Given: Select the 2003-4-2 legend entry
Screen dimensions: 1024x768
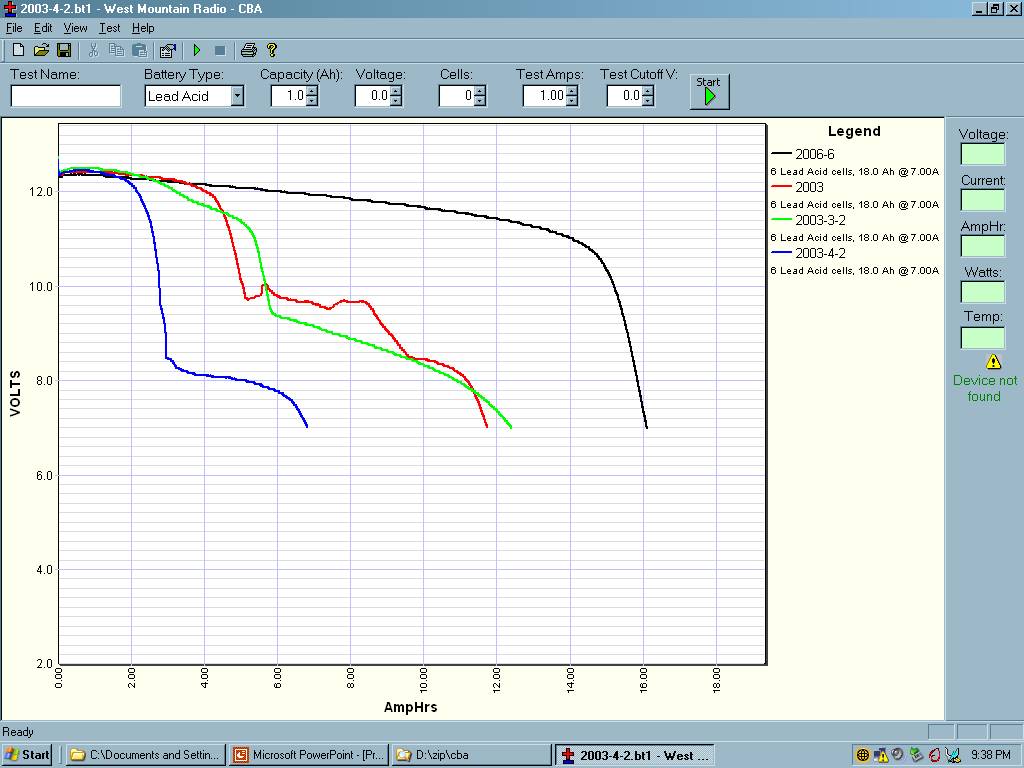Looking at the screenshot, I should tap(808, 253).
